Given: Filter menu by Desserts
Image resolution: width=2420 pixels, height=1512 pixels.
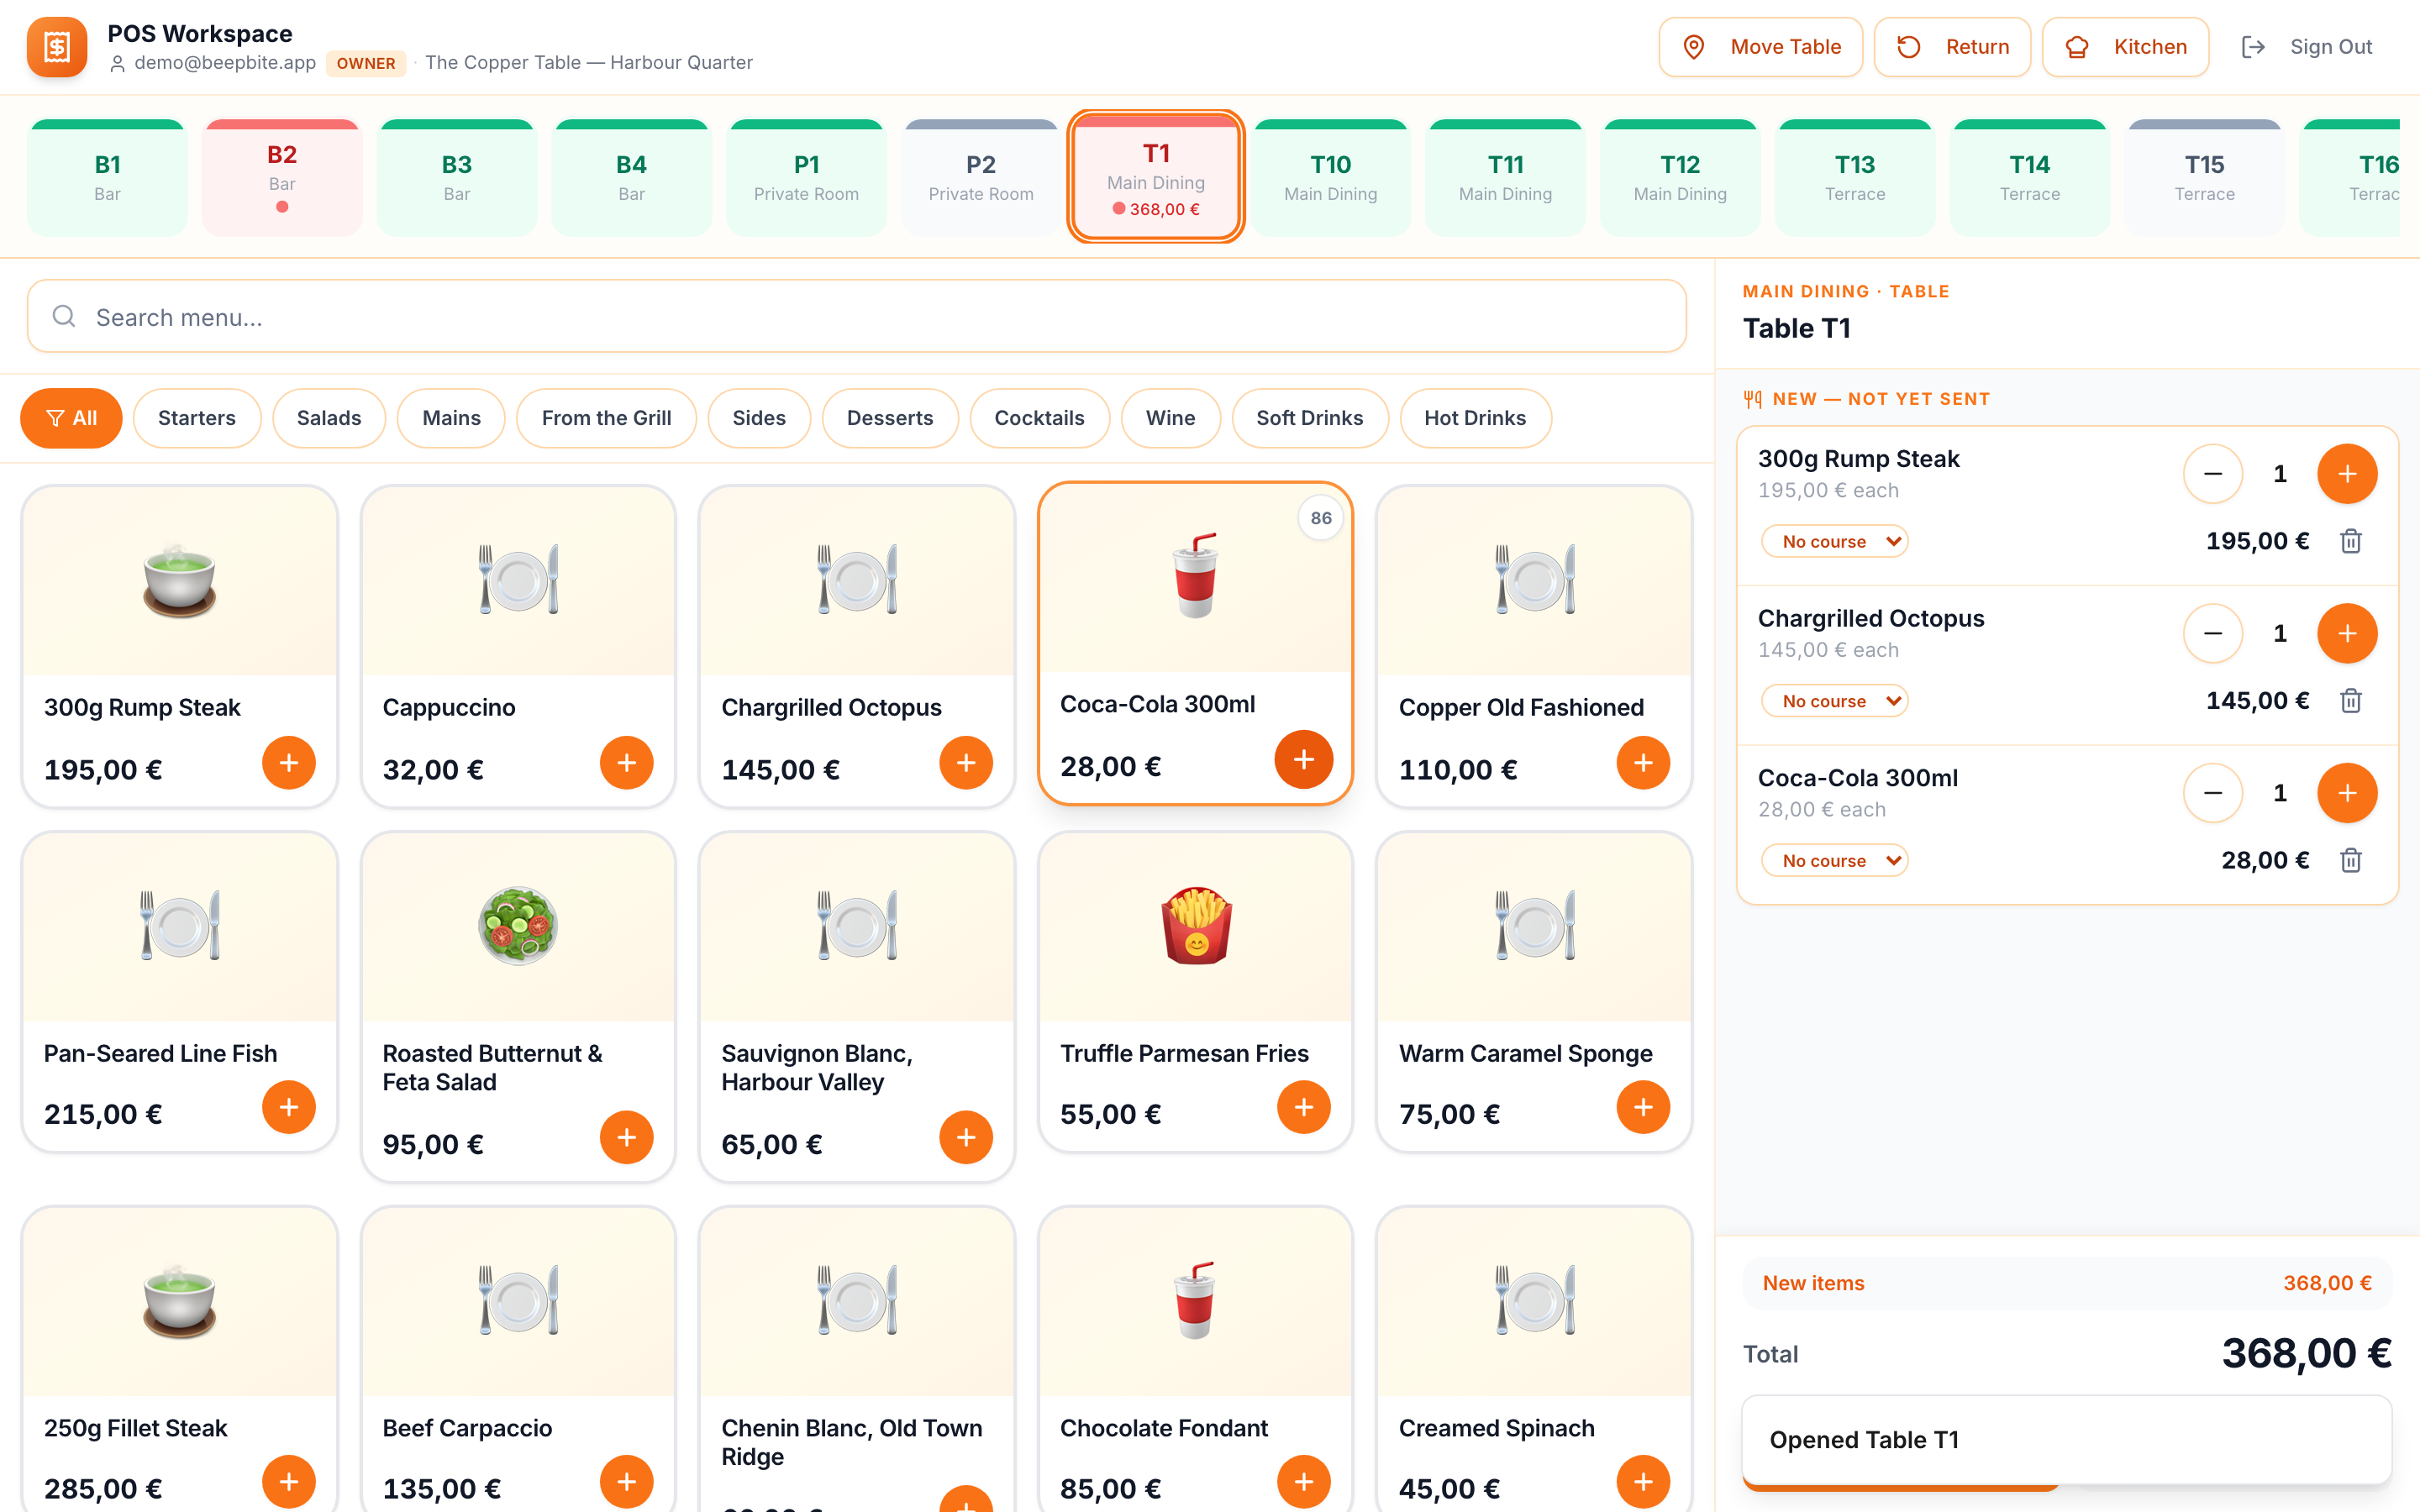Looking at the screenshot, I should [890, 418].
